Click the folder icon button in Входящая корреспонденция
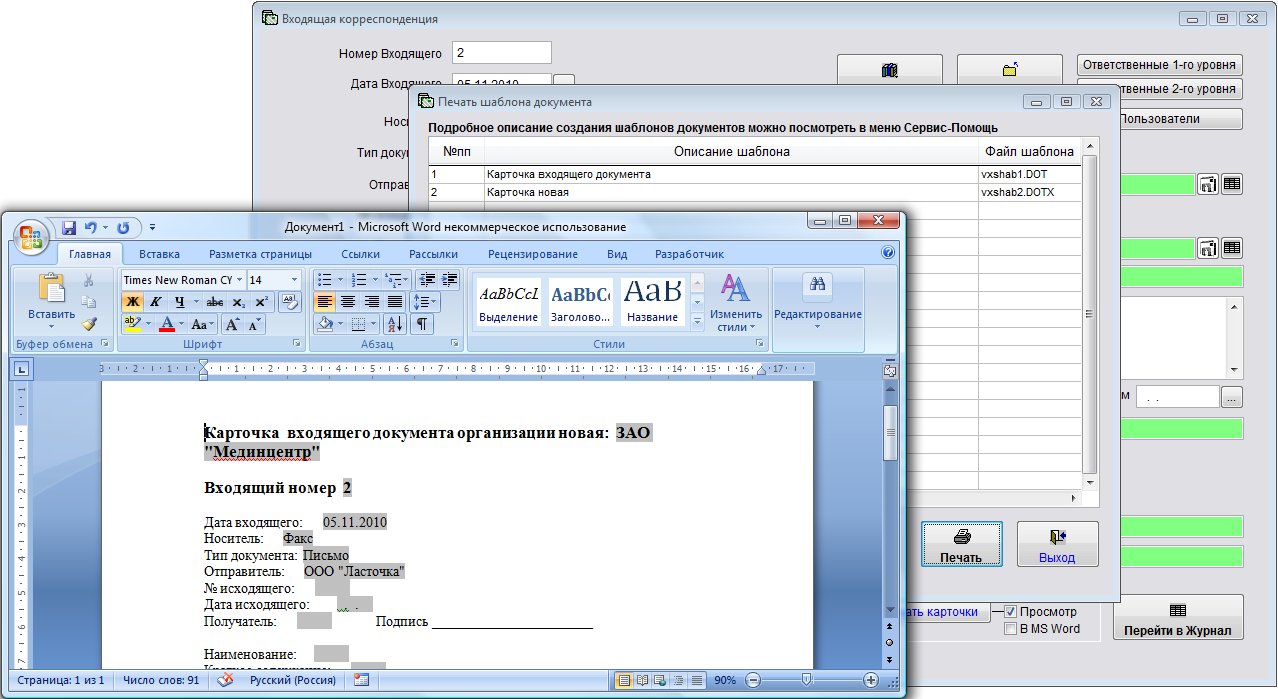 [x=1010, y=70]
